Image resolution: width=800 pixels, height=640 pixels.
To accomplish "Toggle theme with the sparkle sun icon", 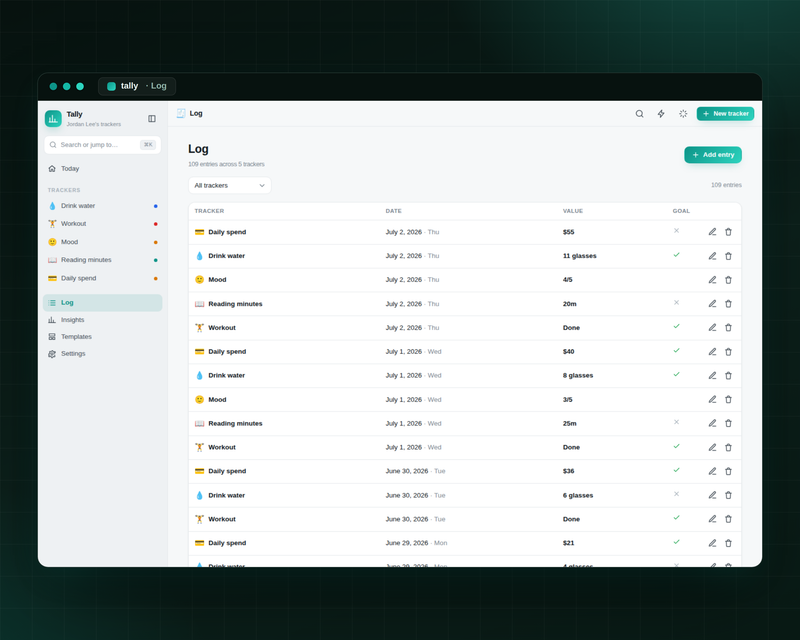I will tap(683, 114).
